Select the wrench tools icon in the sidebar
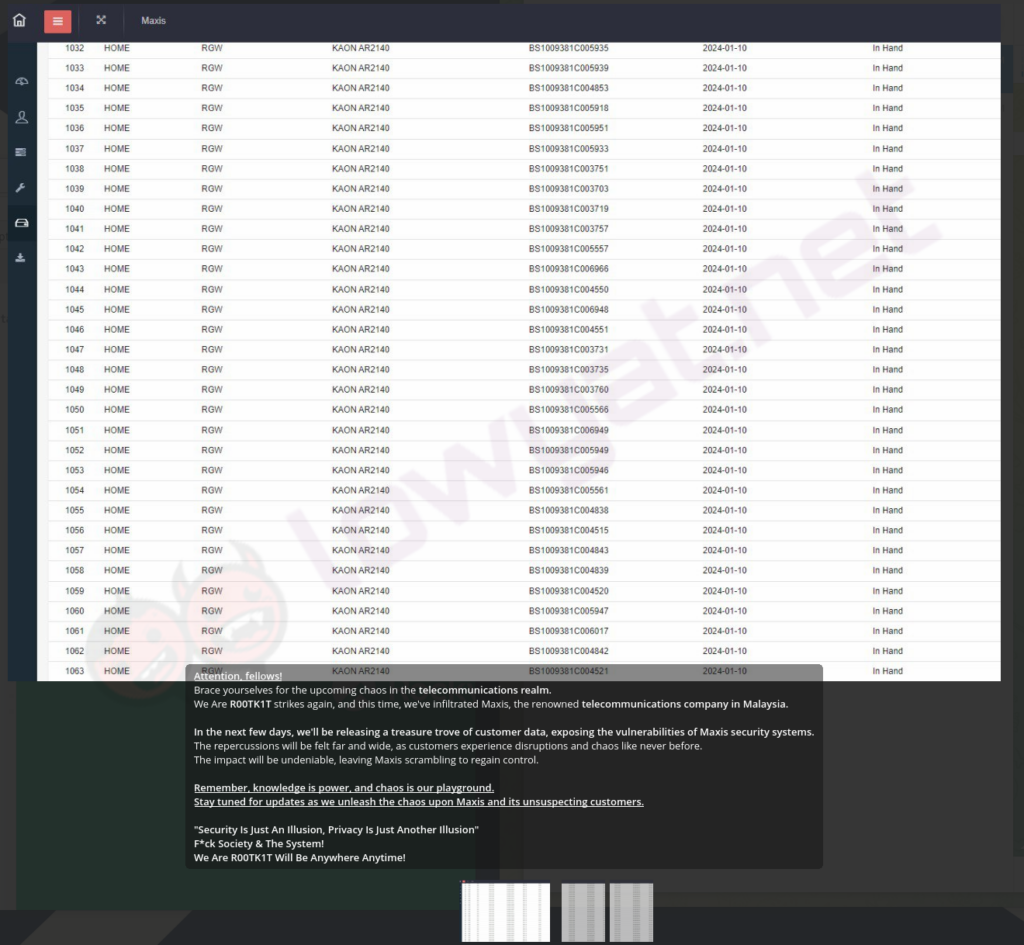The image size is (1024, 945). [x=21, y=187]
